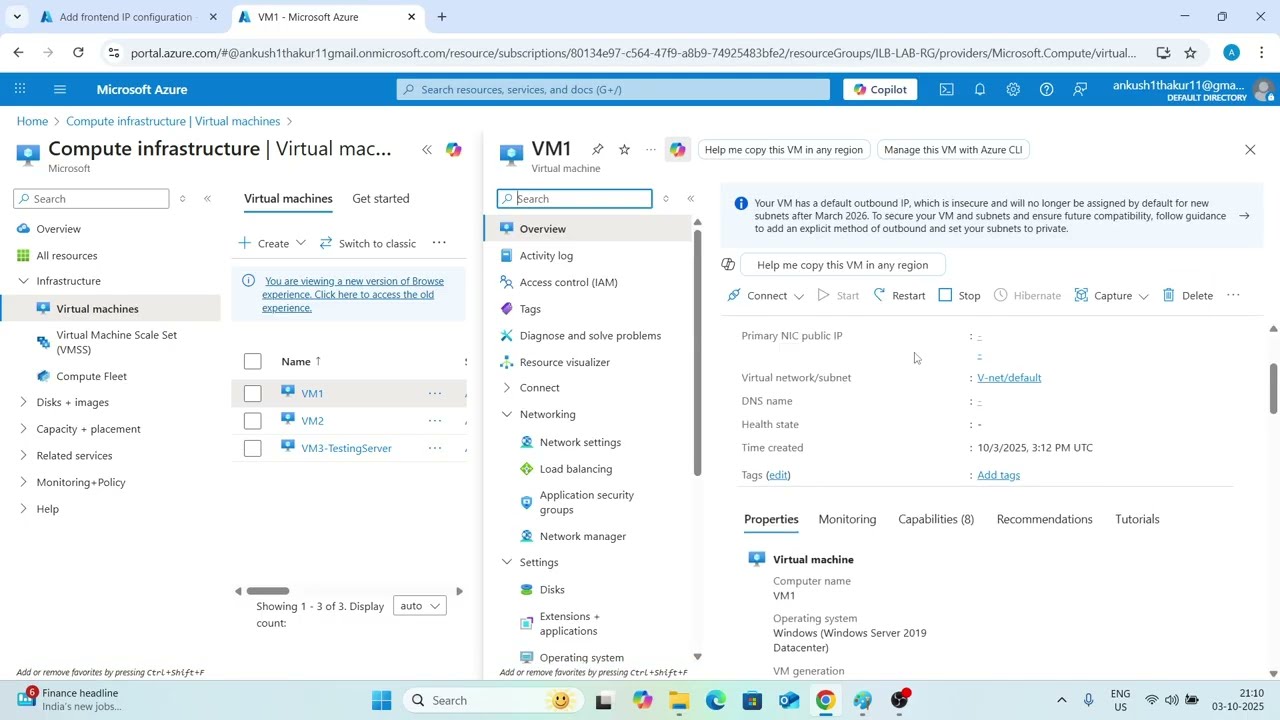The image size is (1280, 720).
Task: Select the checkbox for VM3-TestingServer row
Action: 252,448
